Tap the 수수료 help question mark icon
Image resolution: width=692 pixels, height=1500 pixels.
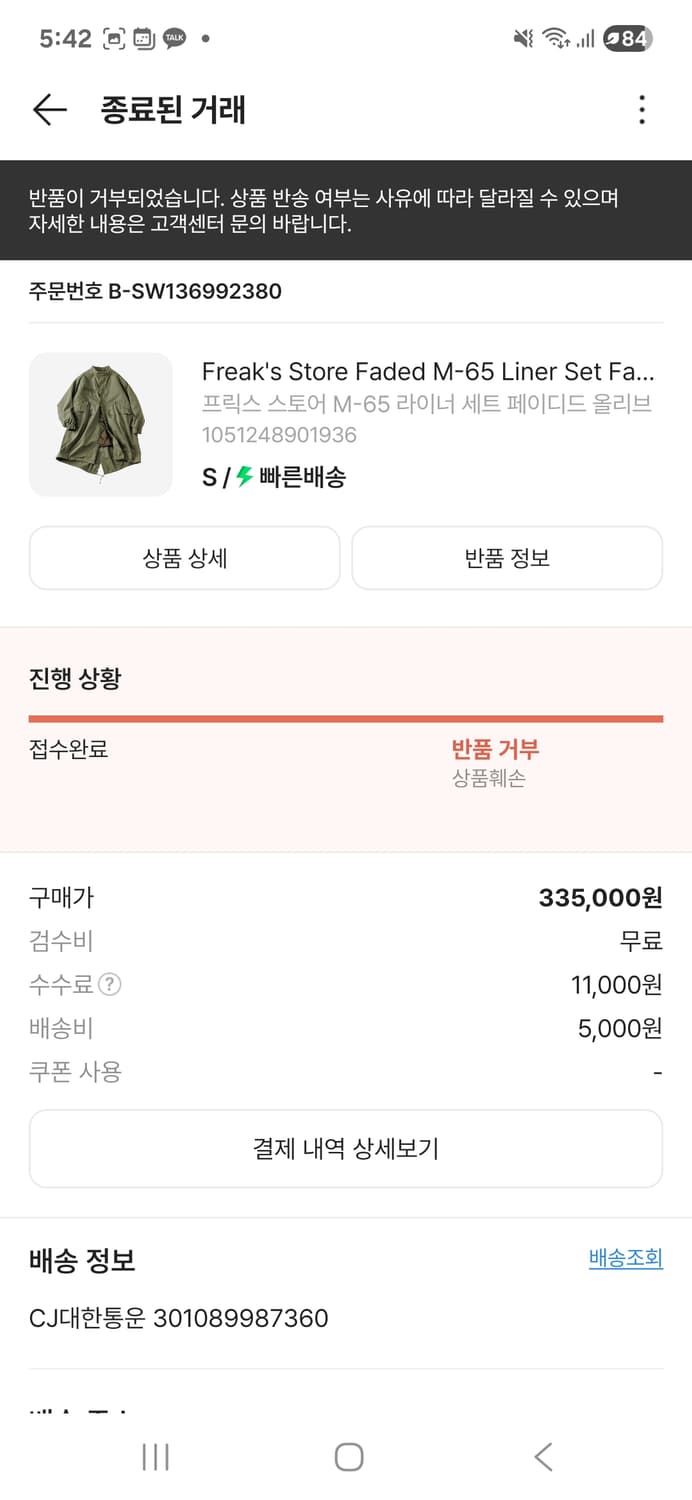pyautogui.click(x=110, y=985)
